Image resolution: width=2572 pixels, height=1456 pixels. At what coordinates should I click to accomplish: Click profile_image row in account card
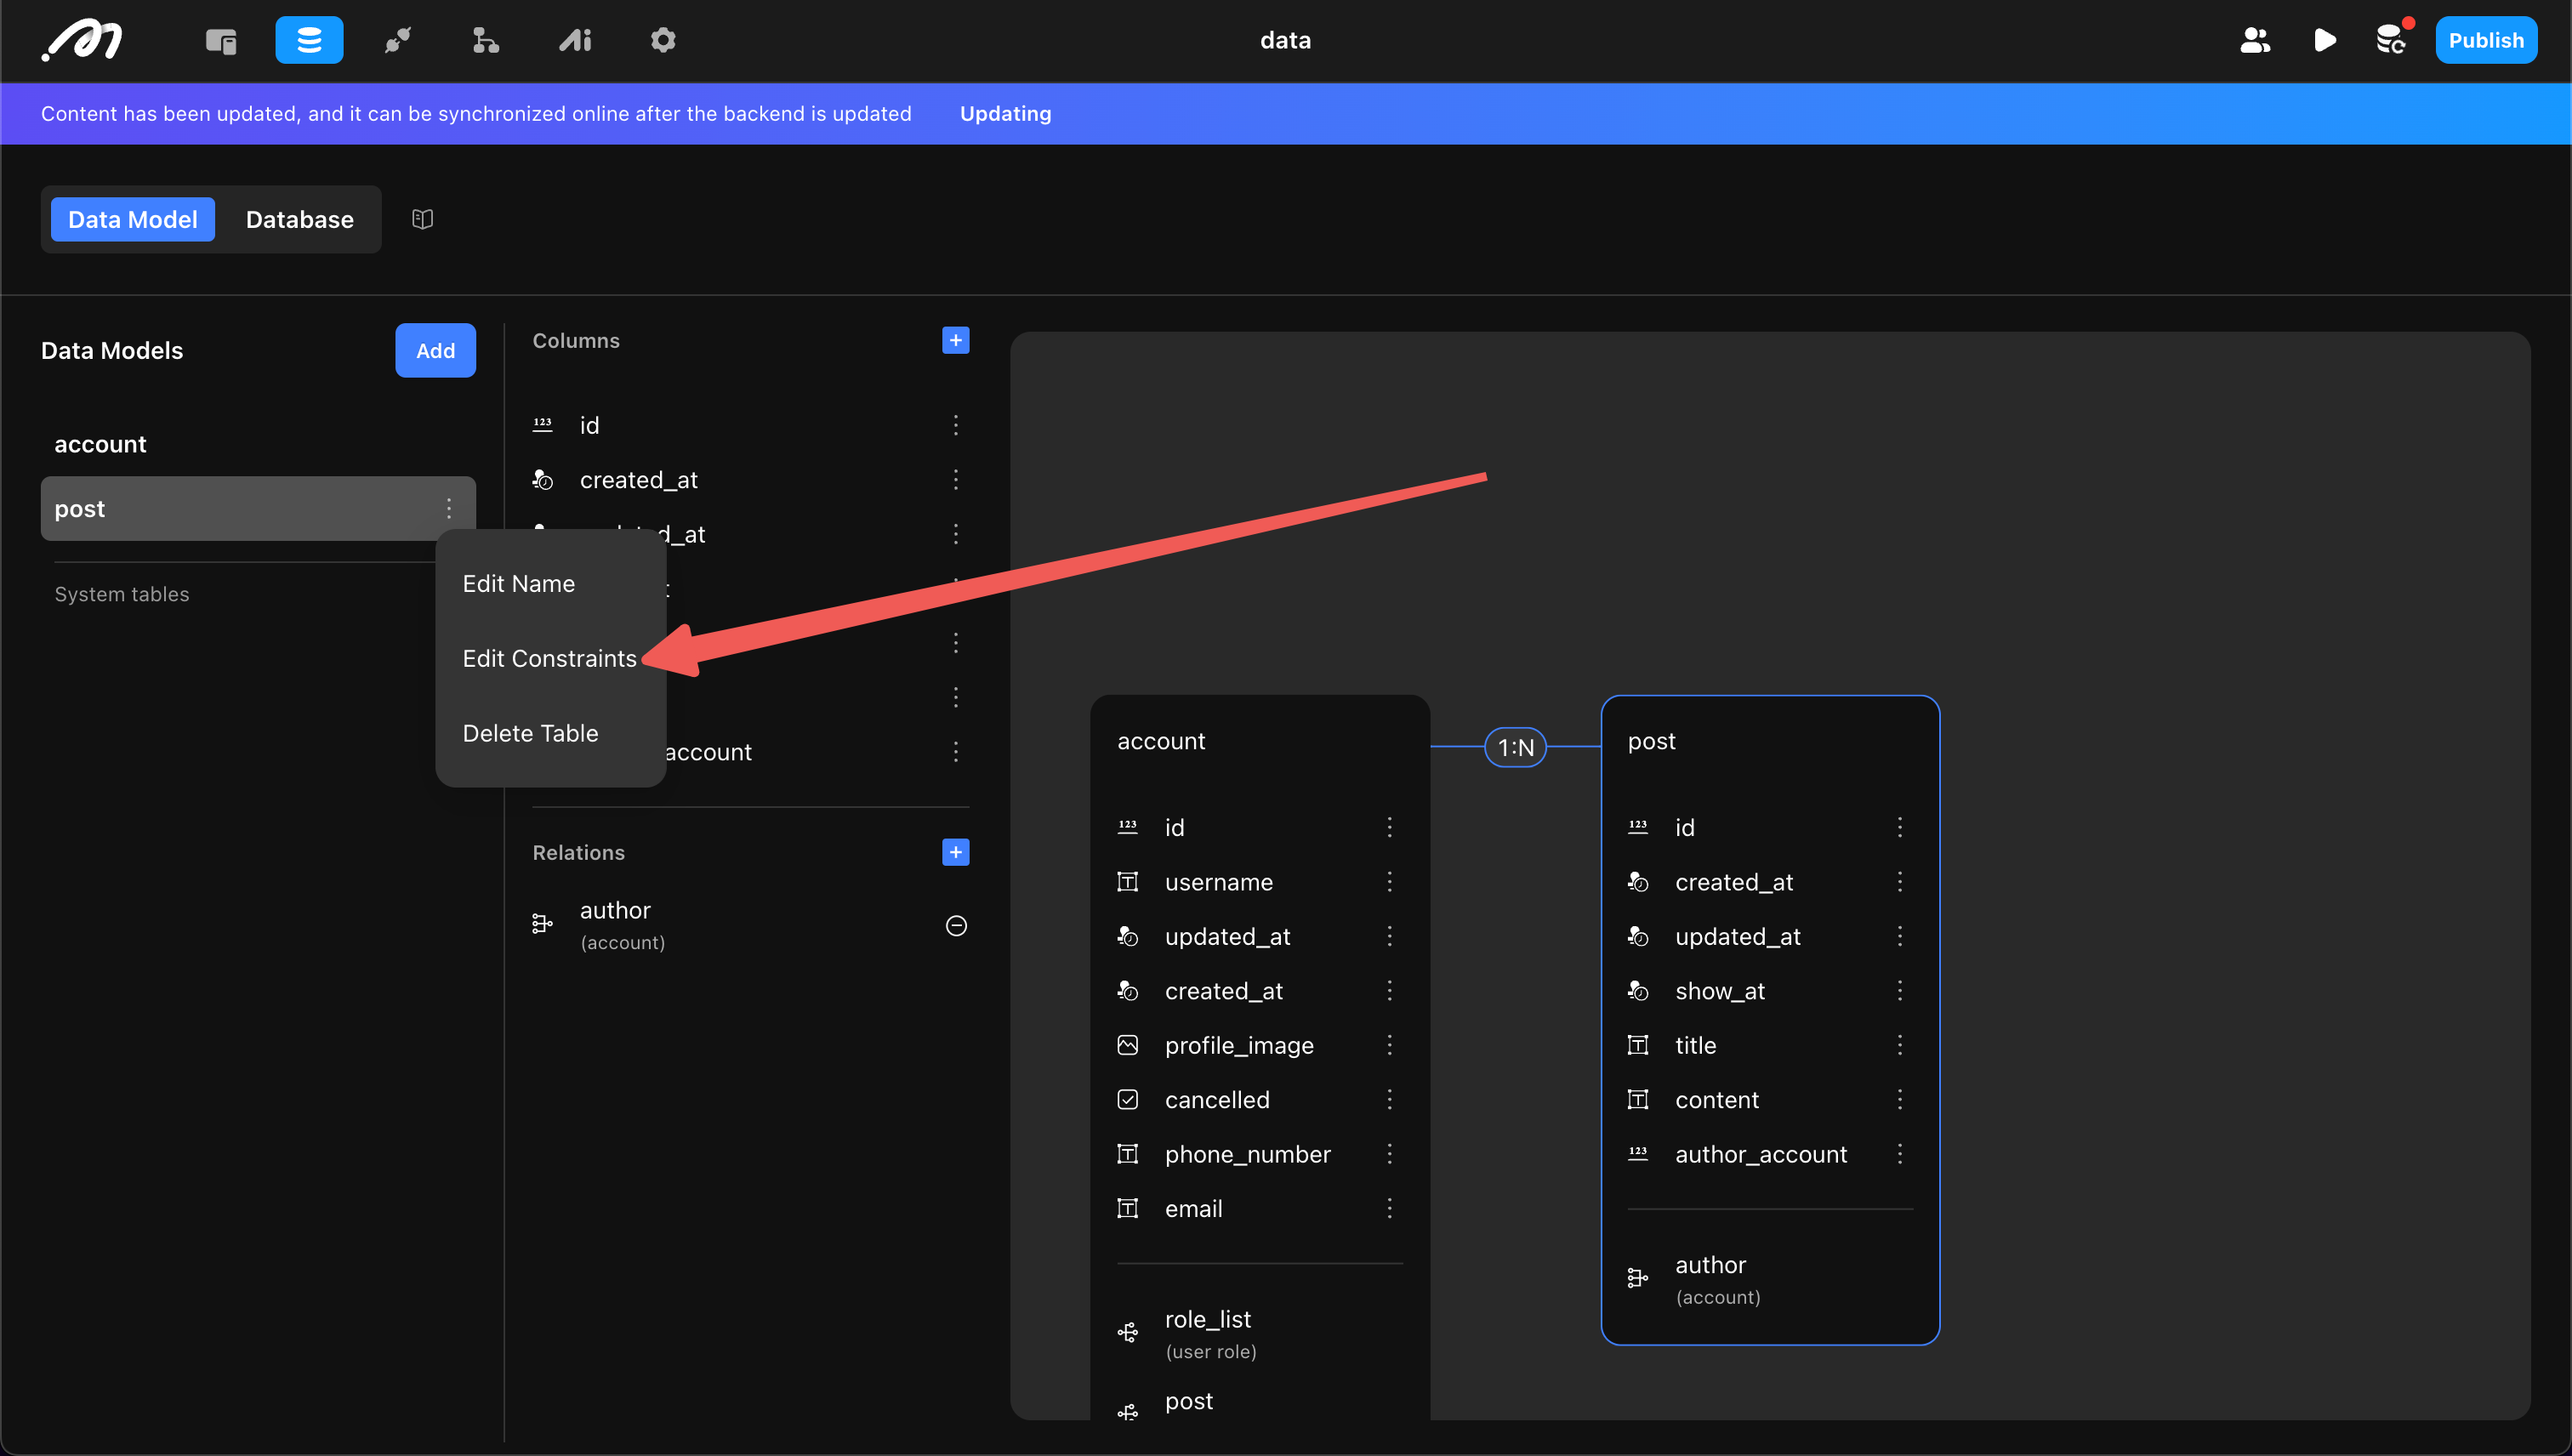point(1259,1045)
